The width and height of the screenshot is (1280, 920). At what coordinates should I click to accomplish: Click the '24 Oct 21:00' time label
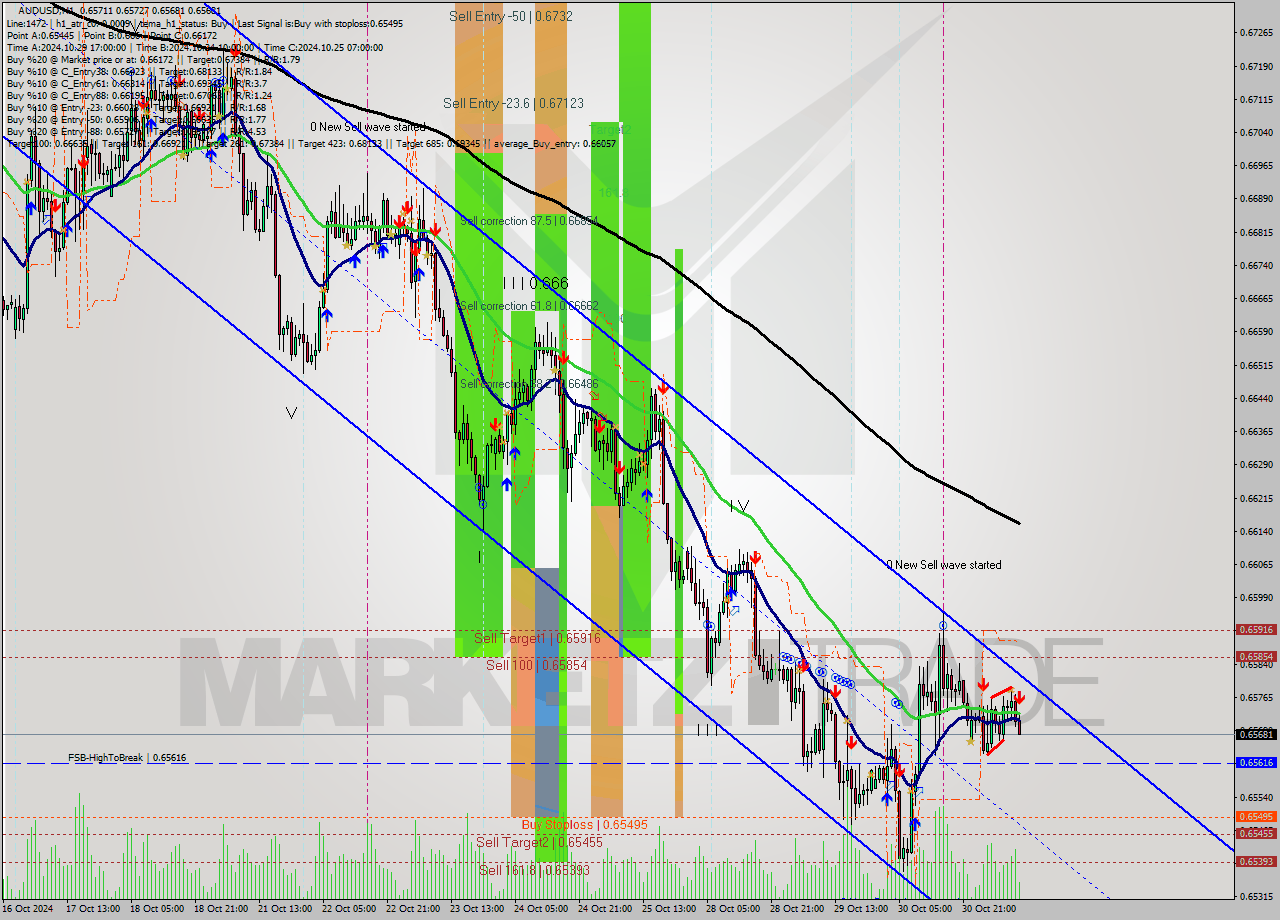point(604,909)
